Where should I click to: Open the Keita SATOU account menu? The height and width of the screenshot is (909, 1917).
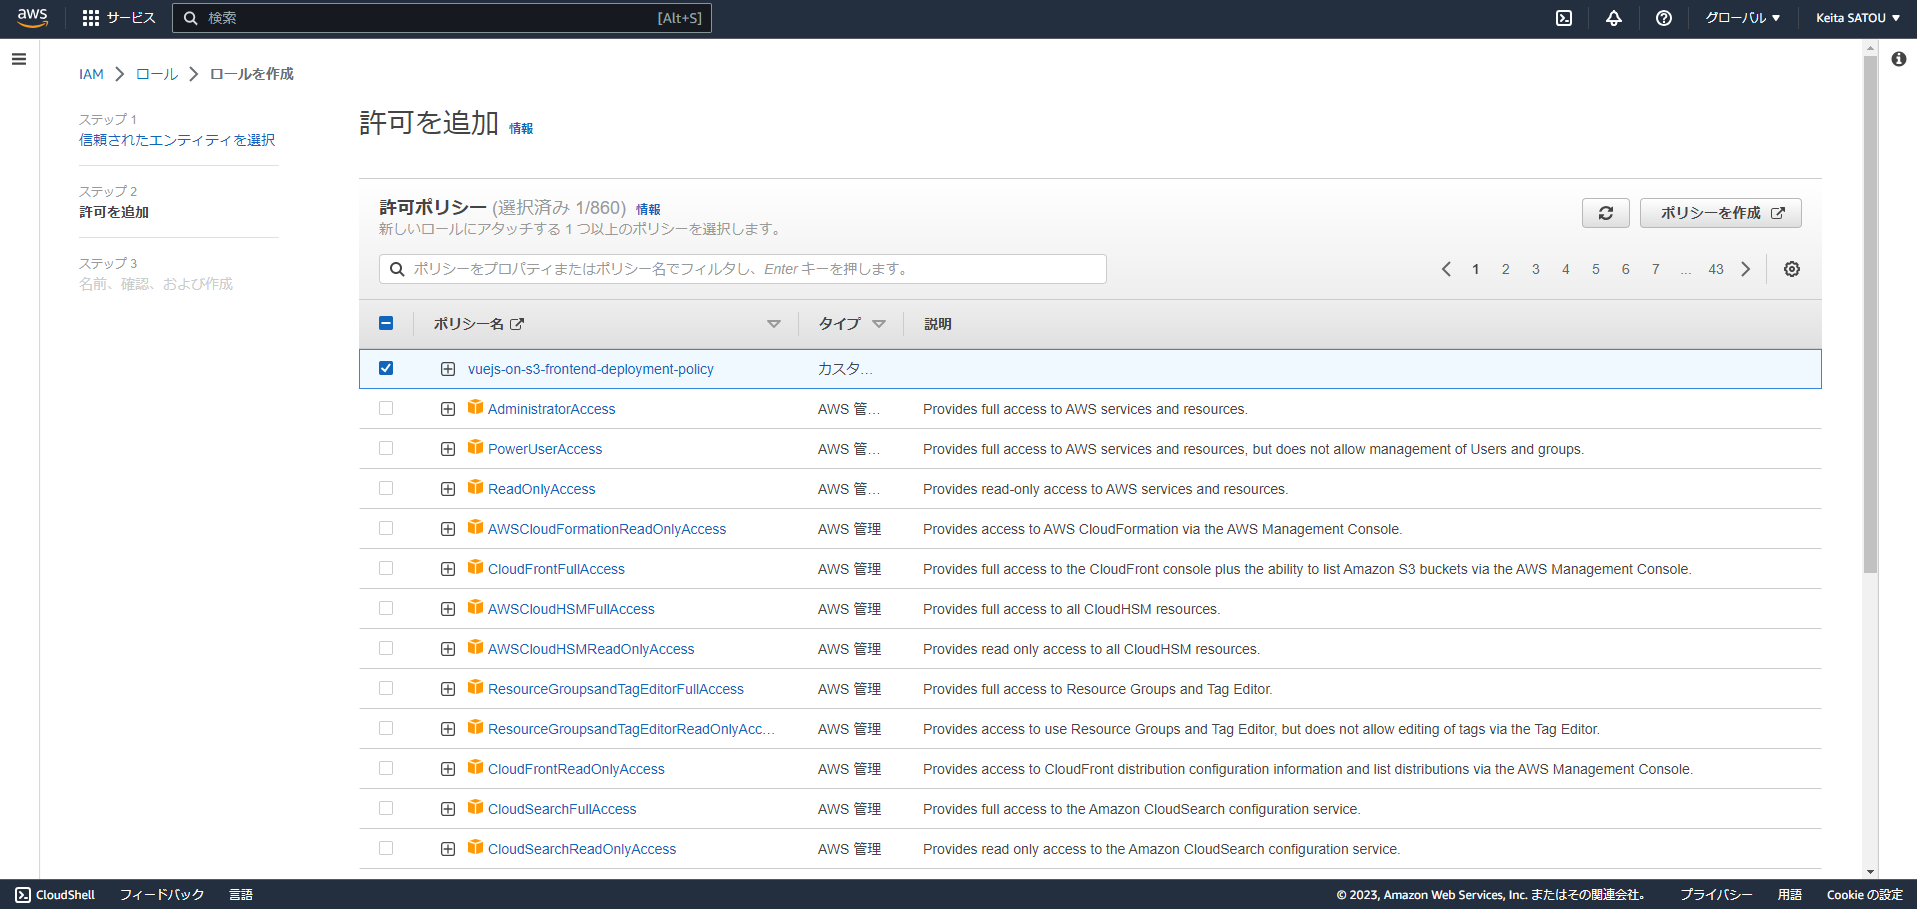pyautogui.click(x=1858, y=18)
